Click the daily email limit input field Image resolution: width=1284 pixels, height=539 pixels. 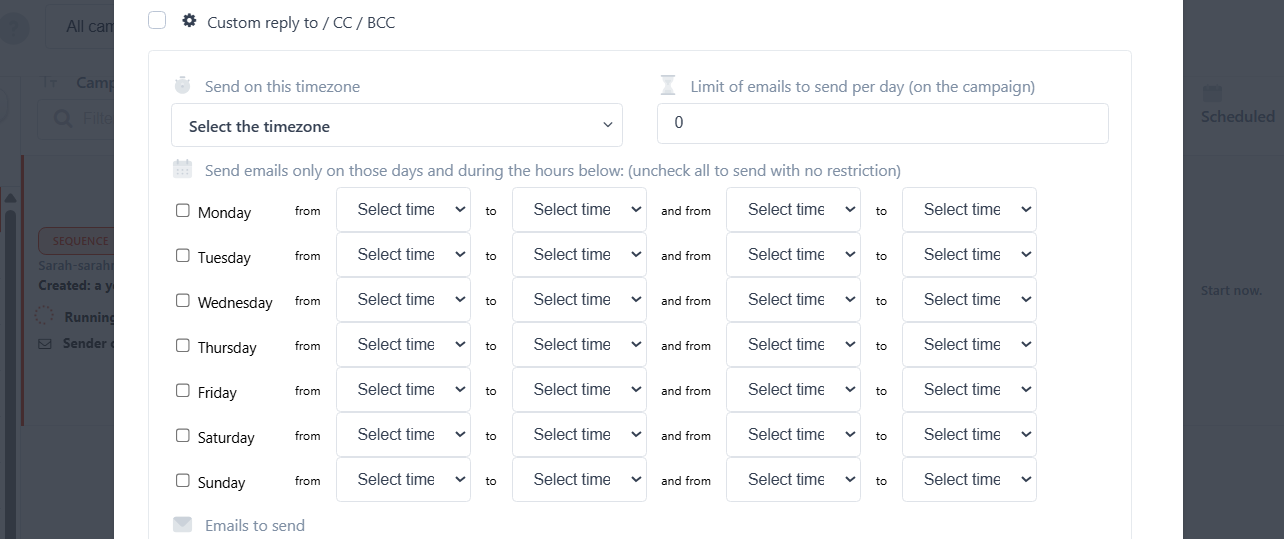(882, 123)
